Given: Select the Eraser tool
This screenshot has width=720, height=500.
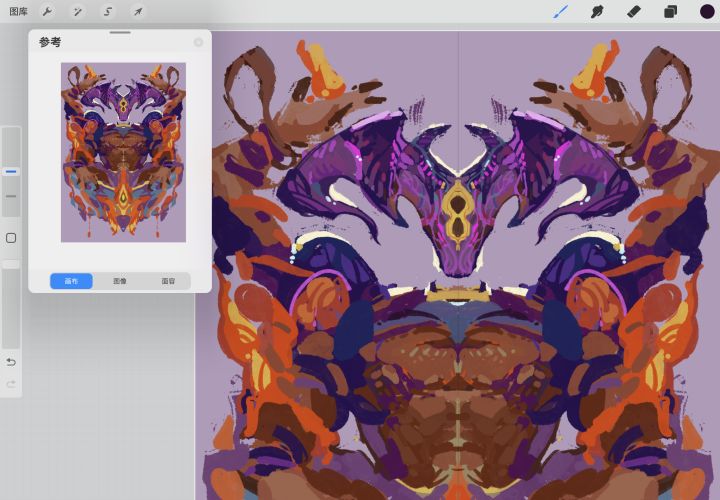Looking at the screenshot, I should pos(633,12).
